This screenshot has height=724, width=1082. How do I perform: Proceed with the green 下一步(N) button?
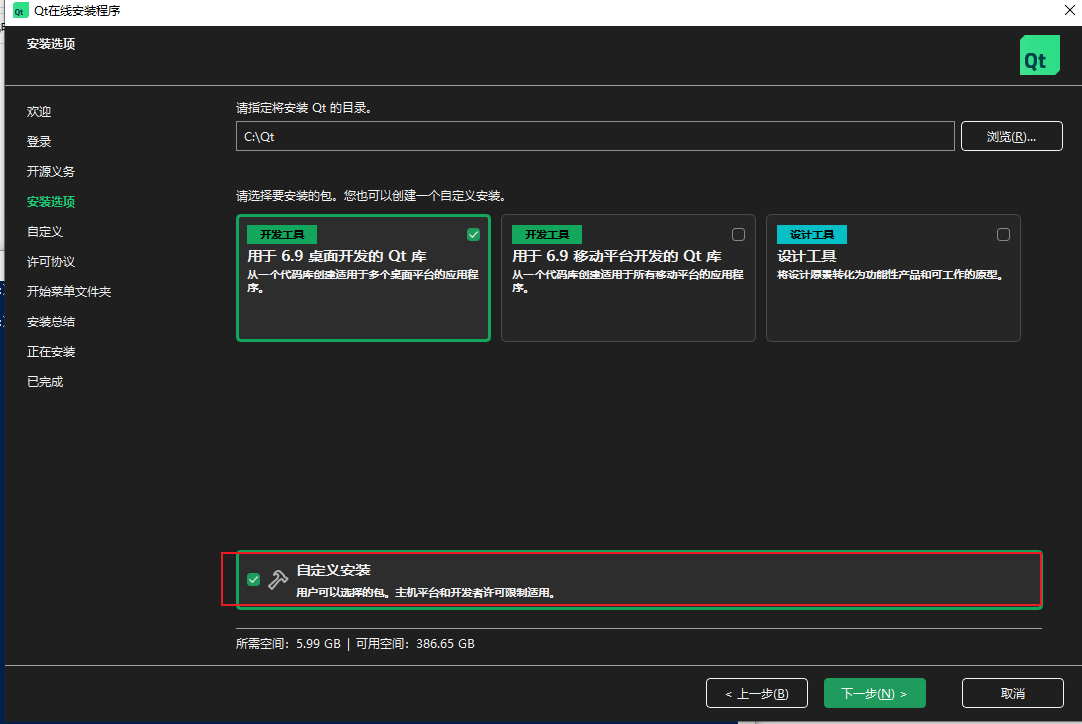click(x=874, y=693)
